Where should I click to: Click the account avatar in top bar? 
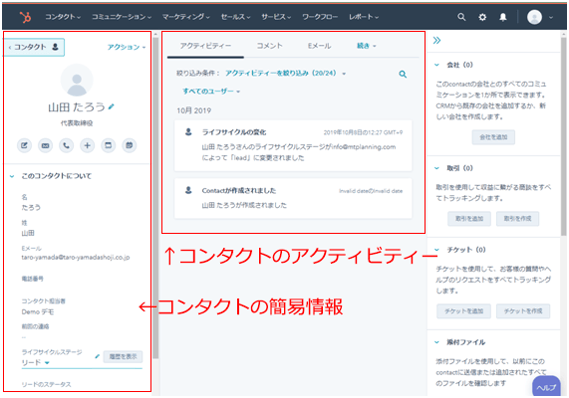[535, 17]
